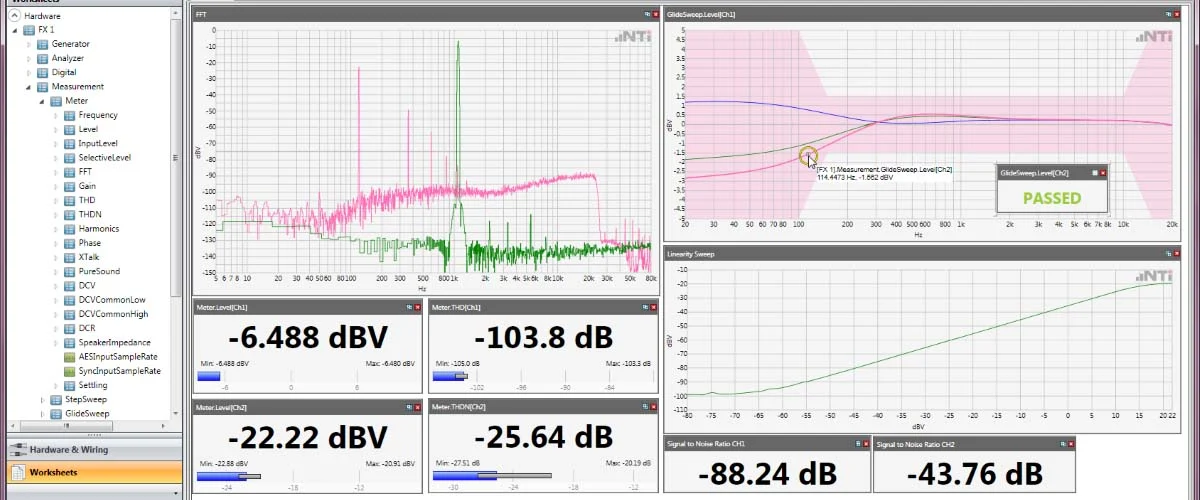1200x500 pixels.
Task: Expand the Analyzer tree node
Action: 28,58
